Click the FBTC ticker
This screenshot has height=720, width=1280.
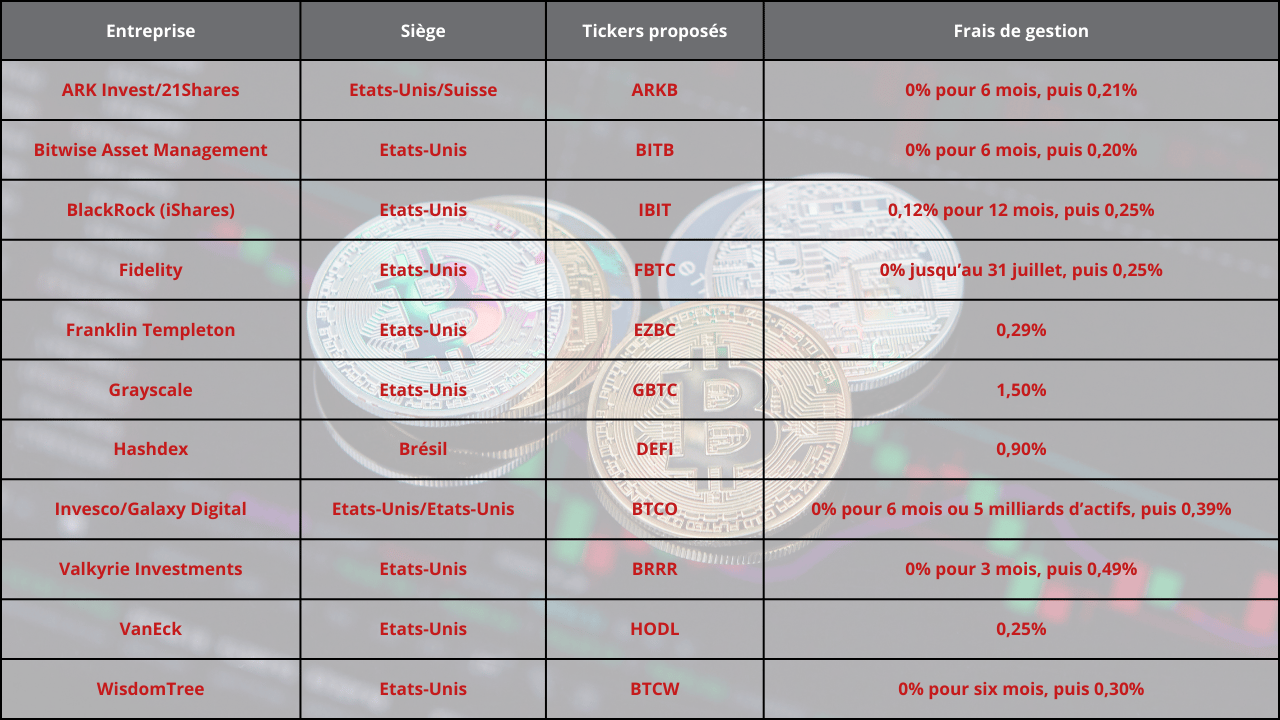(x=655, y=270)
